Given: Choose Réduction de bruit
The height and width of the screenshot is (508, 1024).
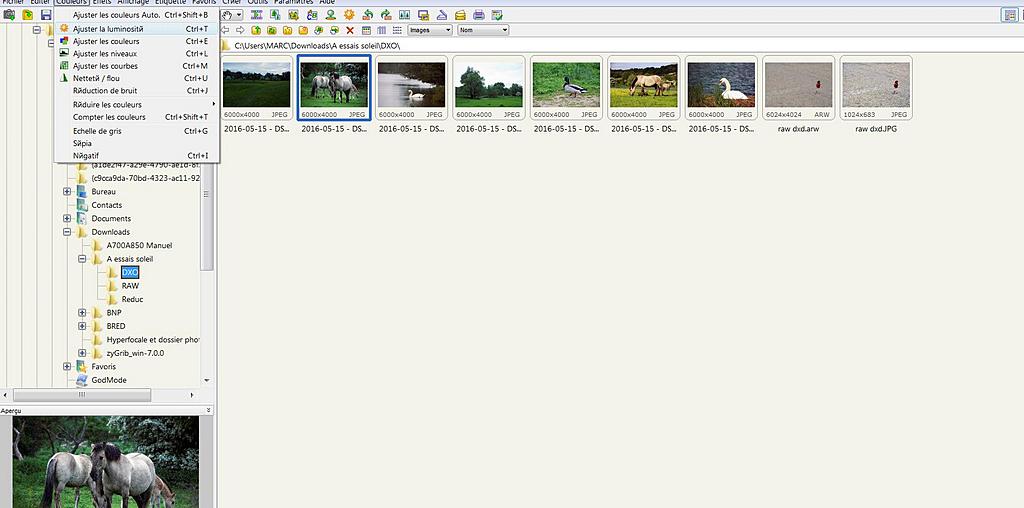Looking at the screenshot, I should [138, 91].
